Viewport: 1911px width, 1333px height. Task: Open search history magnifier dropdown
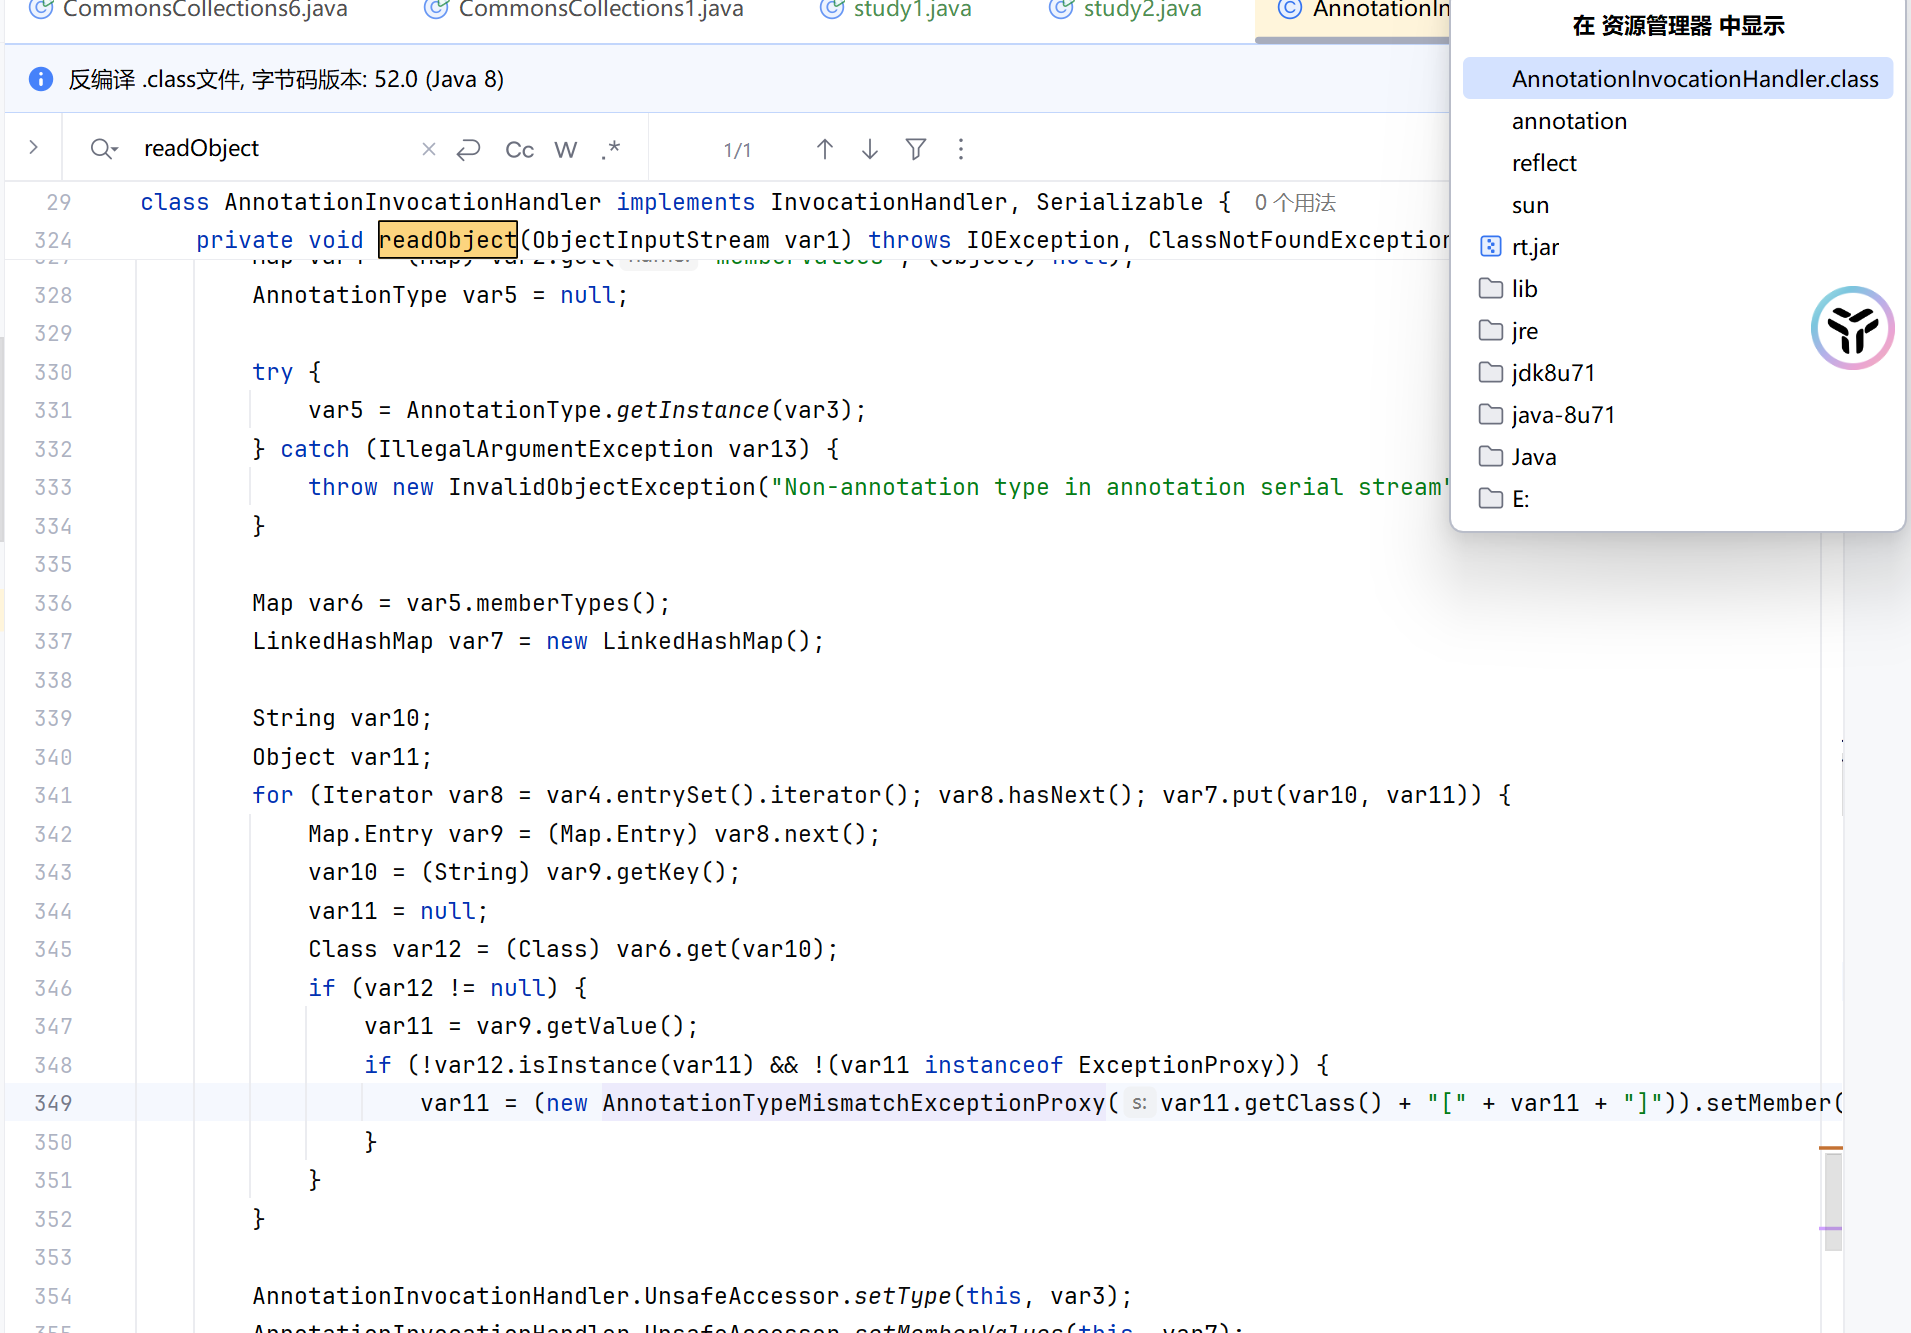104,149
